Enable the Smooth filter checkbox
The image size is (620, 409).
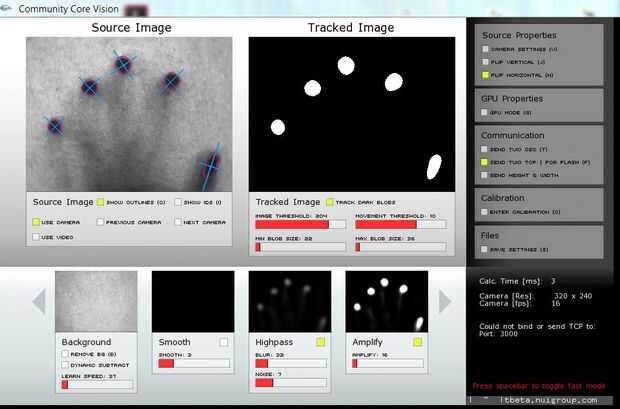tap(224, 342)
